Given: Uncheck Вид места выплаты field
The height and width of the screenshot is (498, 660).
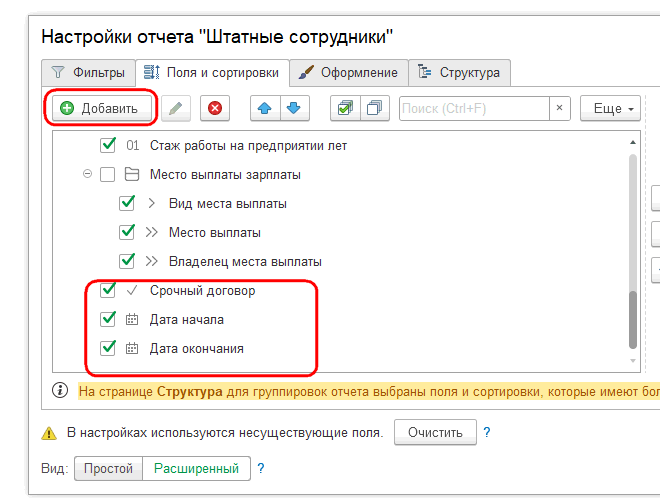Looking at the screenshot, I should tap(127, 203).
